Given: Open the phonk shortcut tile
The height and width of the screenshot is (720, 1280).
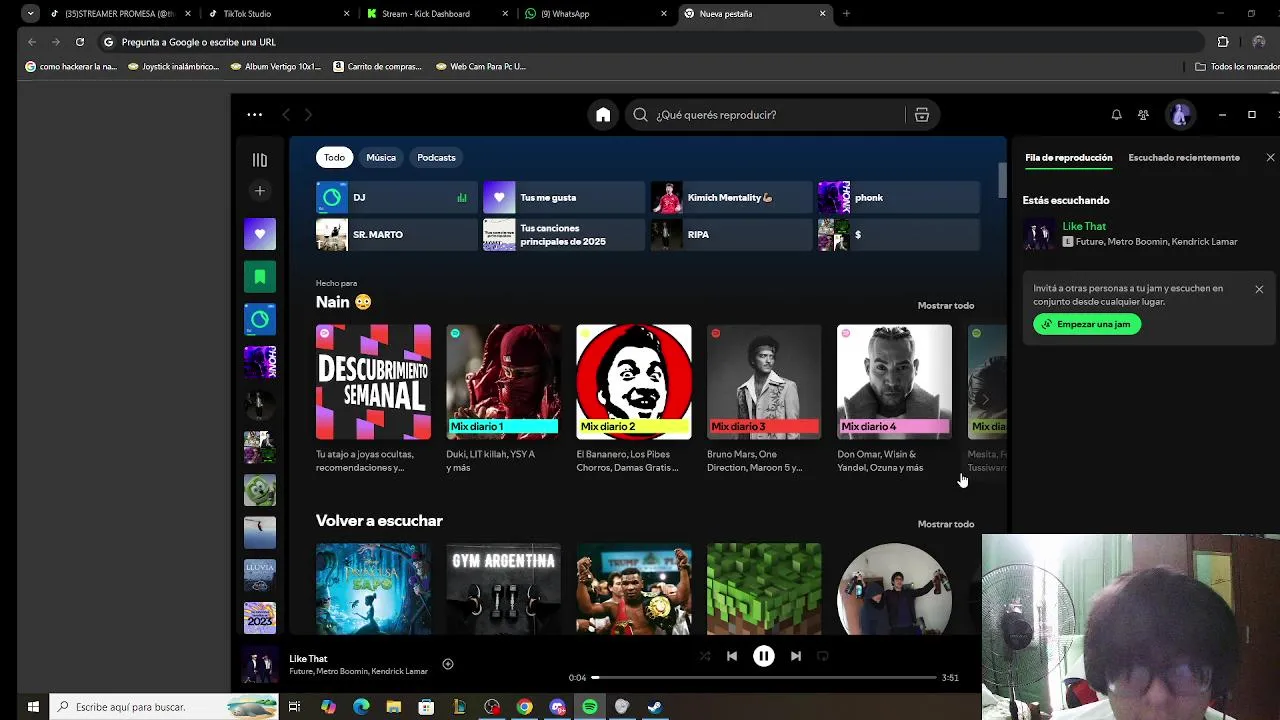Looking at the screenshot, I should point(898,198).
